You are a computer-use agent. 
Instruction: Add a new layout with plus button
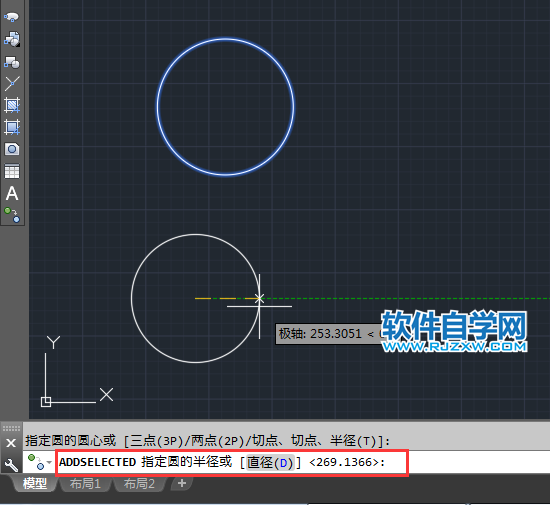coord(182,483)
